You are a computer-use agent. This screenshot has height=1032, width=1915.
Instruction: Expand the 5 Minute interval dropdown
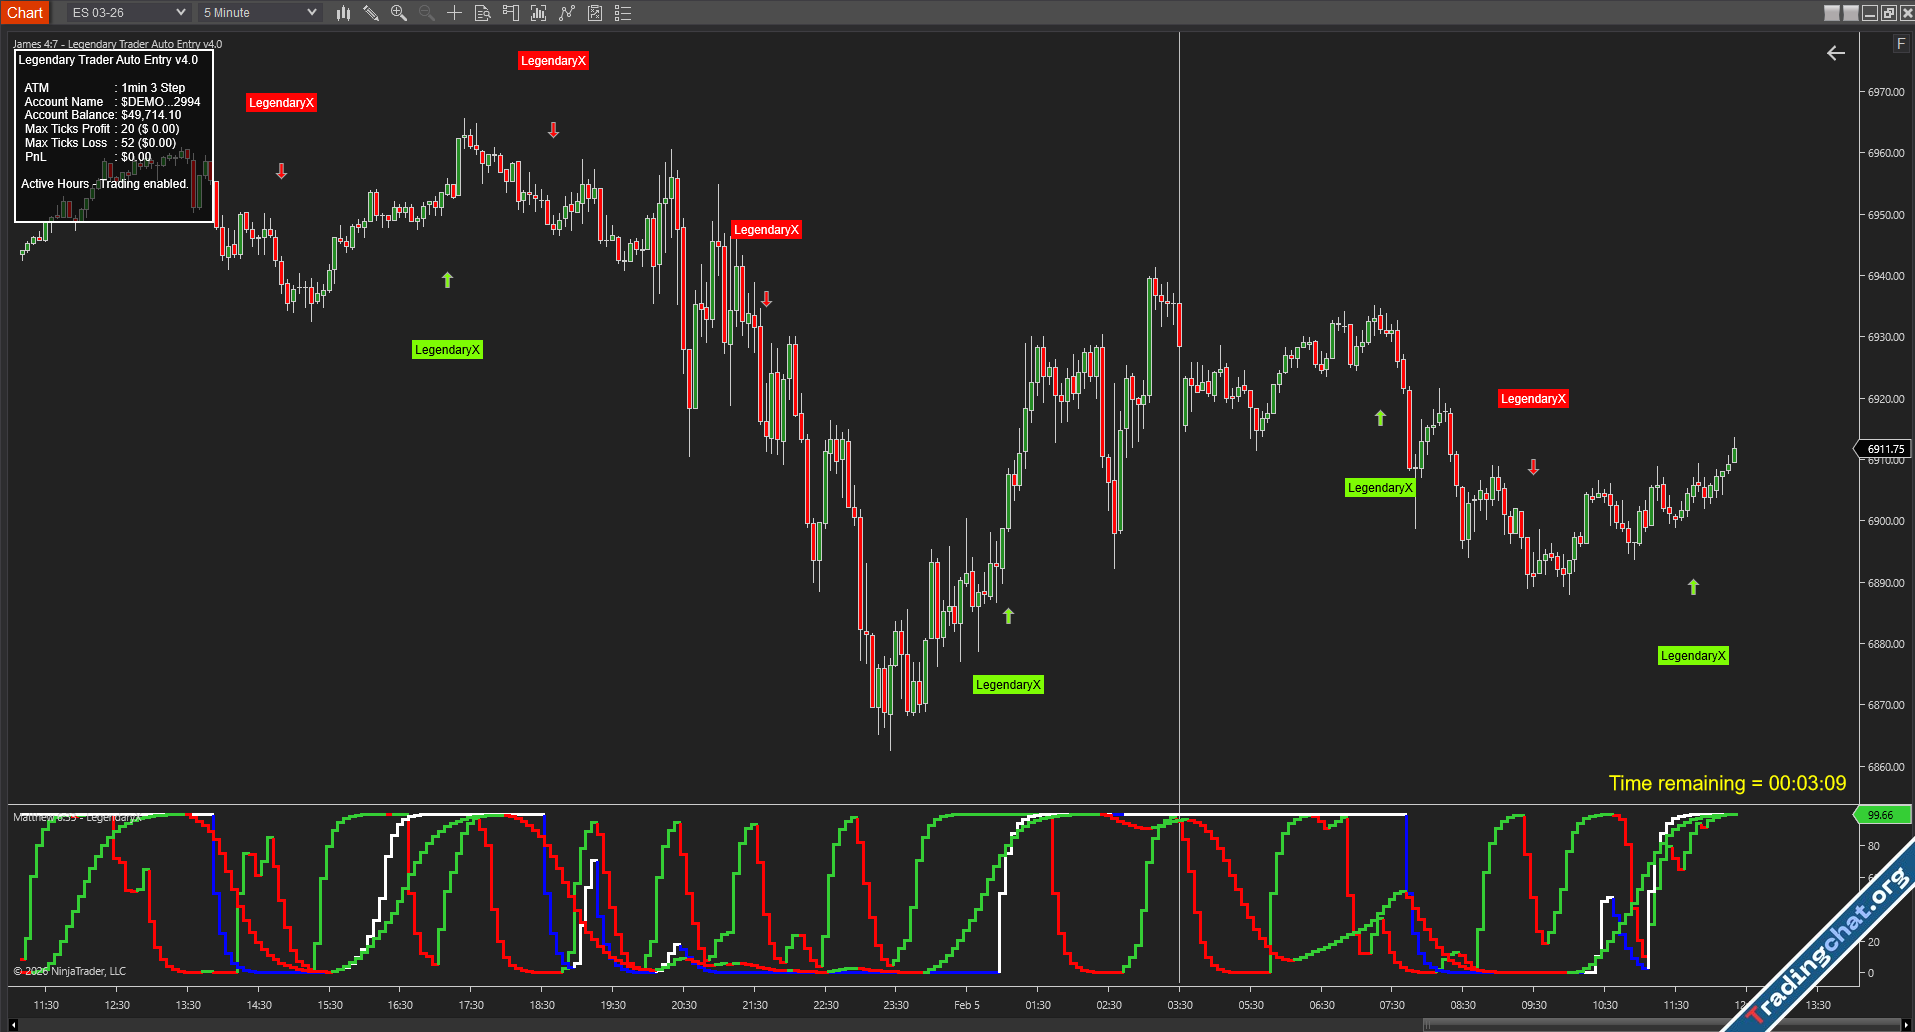311,13
